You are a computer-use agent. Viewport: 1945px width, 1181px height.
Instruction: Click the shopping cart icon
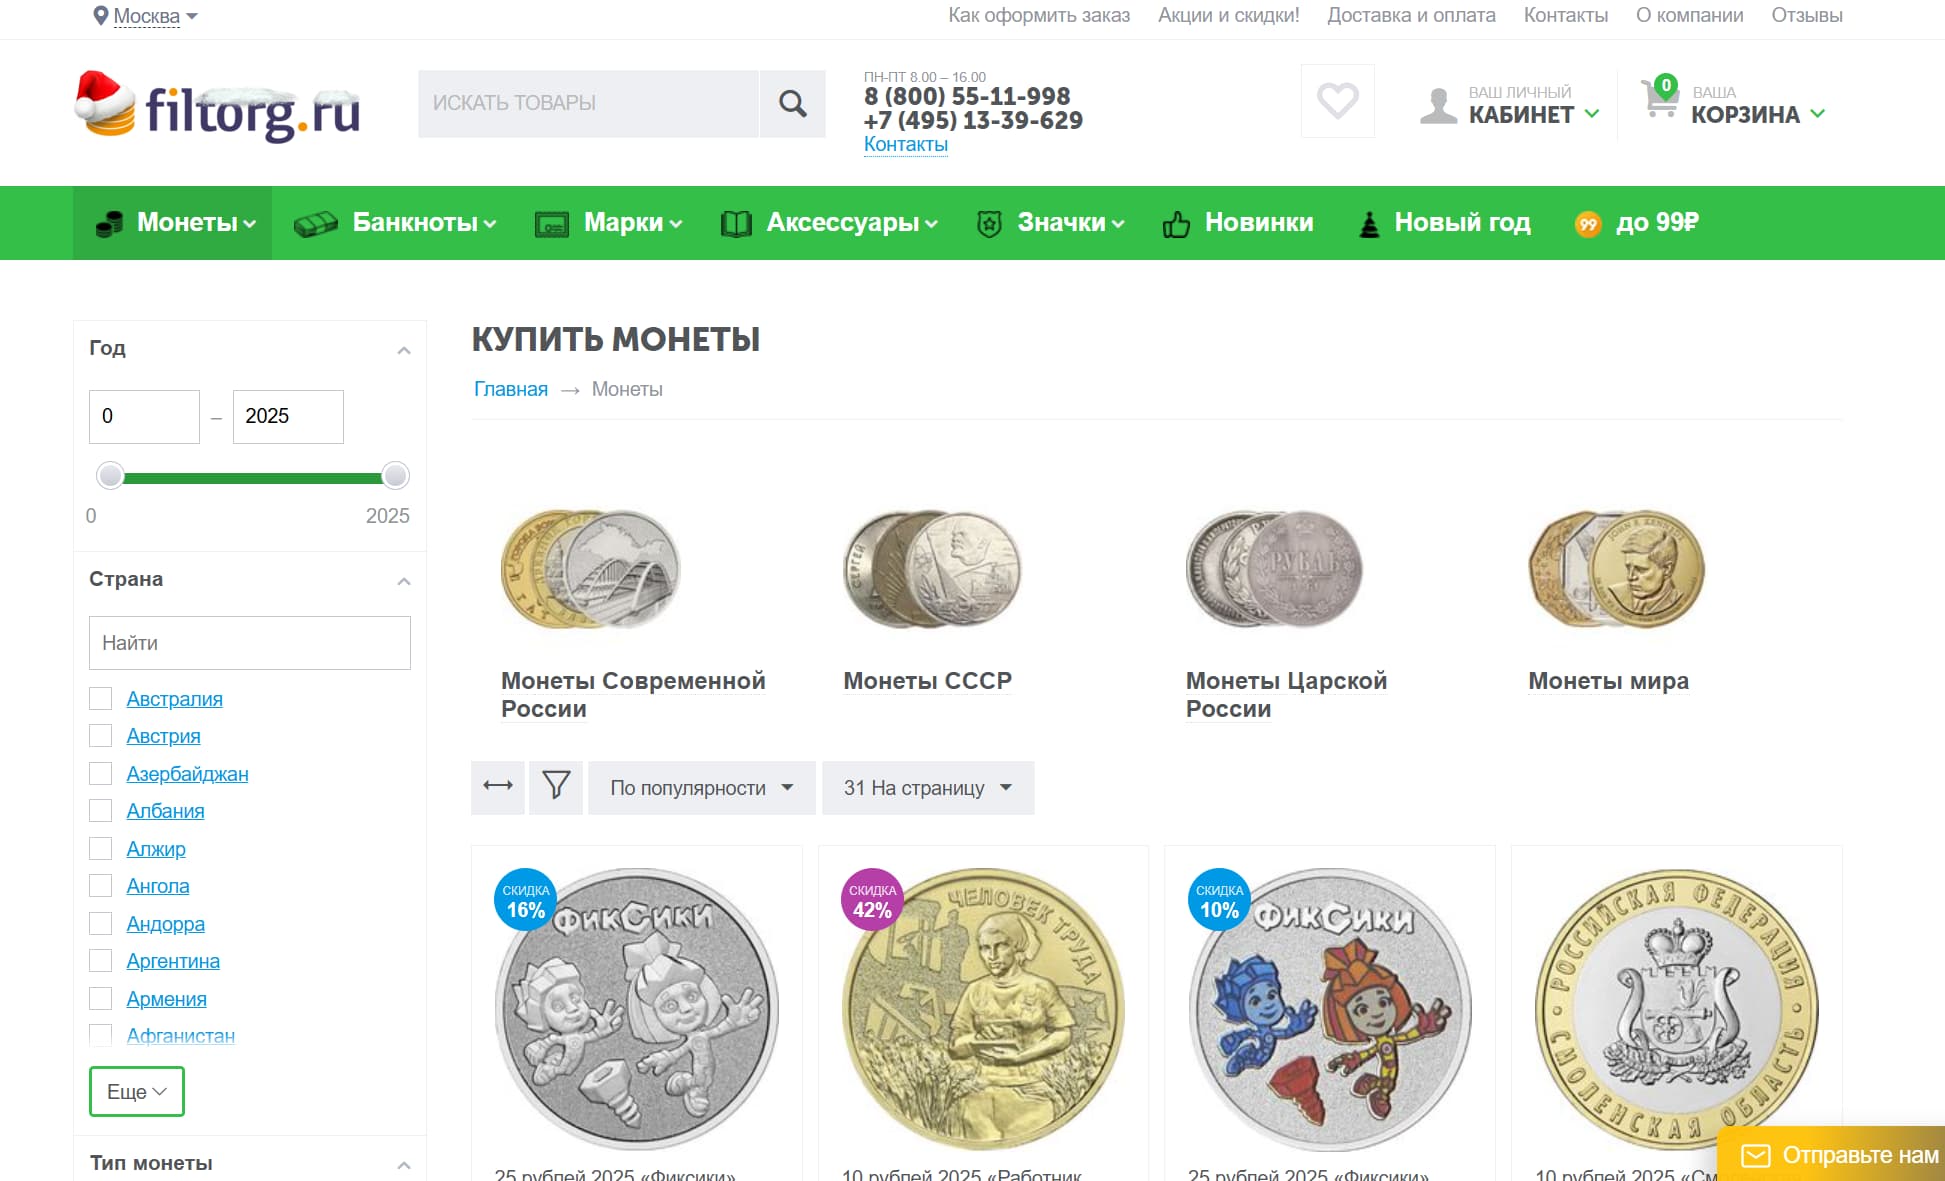click(1660, 100)
